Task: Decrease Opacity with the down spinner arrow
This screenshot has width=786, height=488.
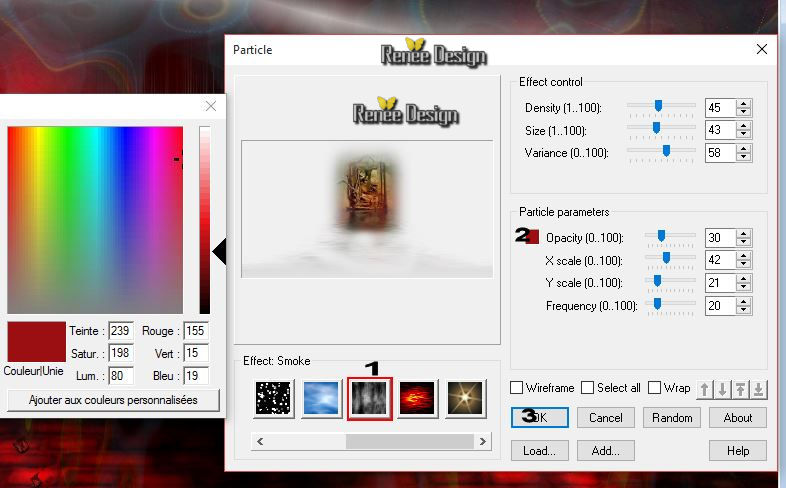Action: 744,242
